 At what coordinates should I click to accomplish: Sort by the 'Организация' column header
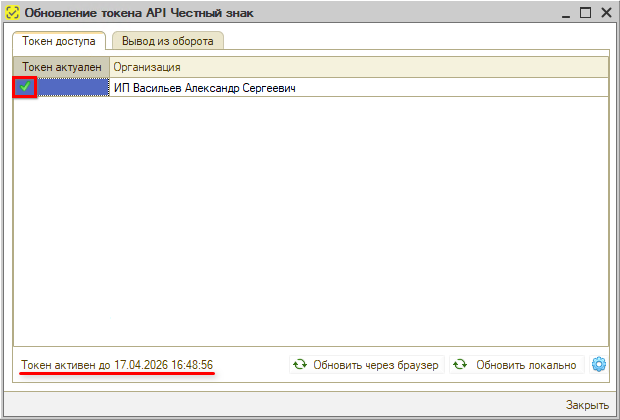point(358,66)
